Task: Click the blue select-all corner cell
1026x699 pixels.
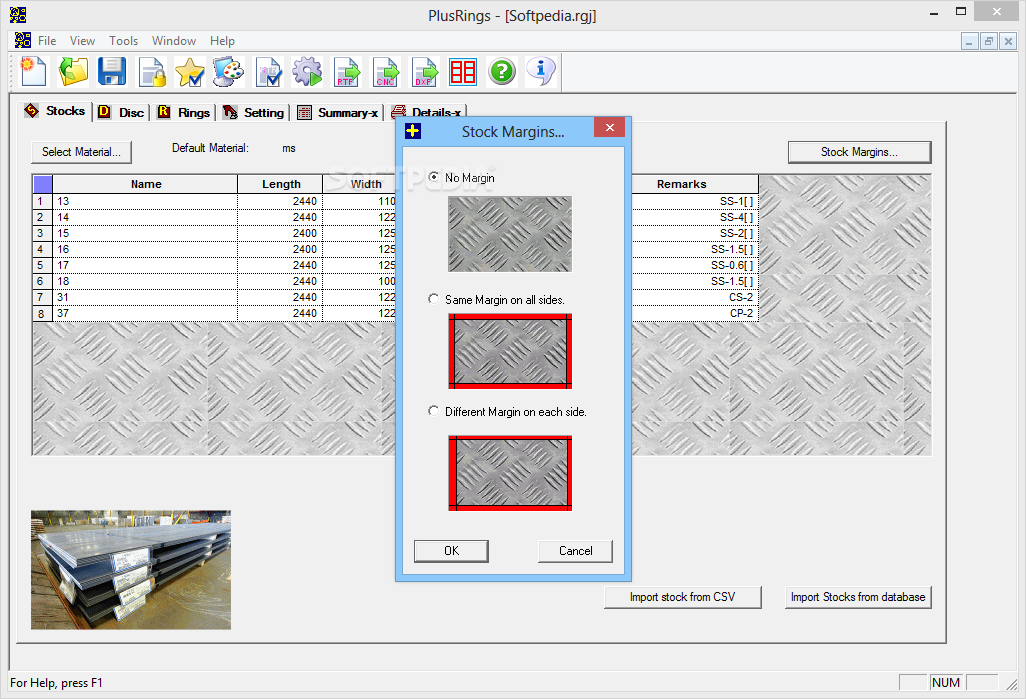Action: [x=43, y=184]
